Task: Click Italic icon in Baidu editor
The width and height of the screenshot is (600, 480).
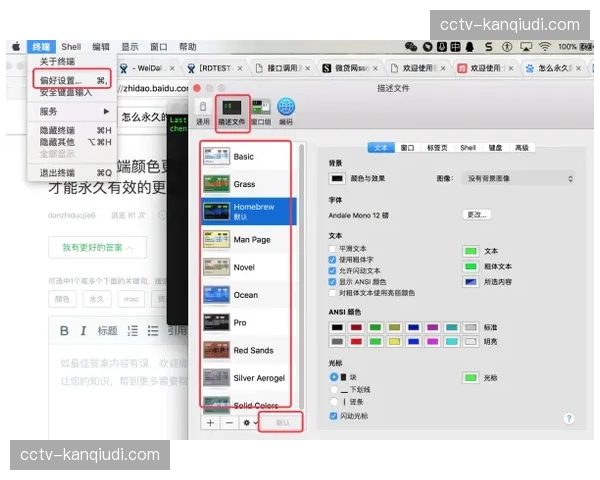Action: 83,331
